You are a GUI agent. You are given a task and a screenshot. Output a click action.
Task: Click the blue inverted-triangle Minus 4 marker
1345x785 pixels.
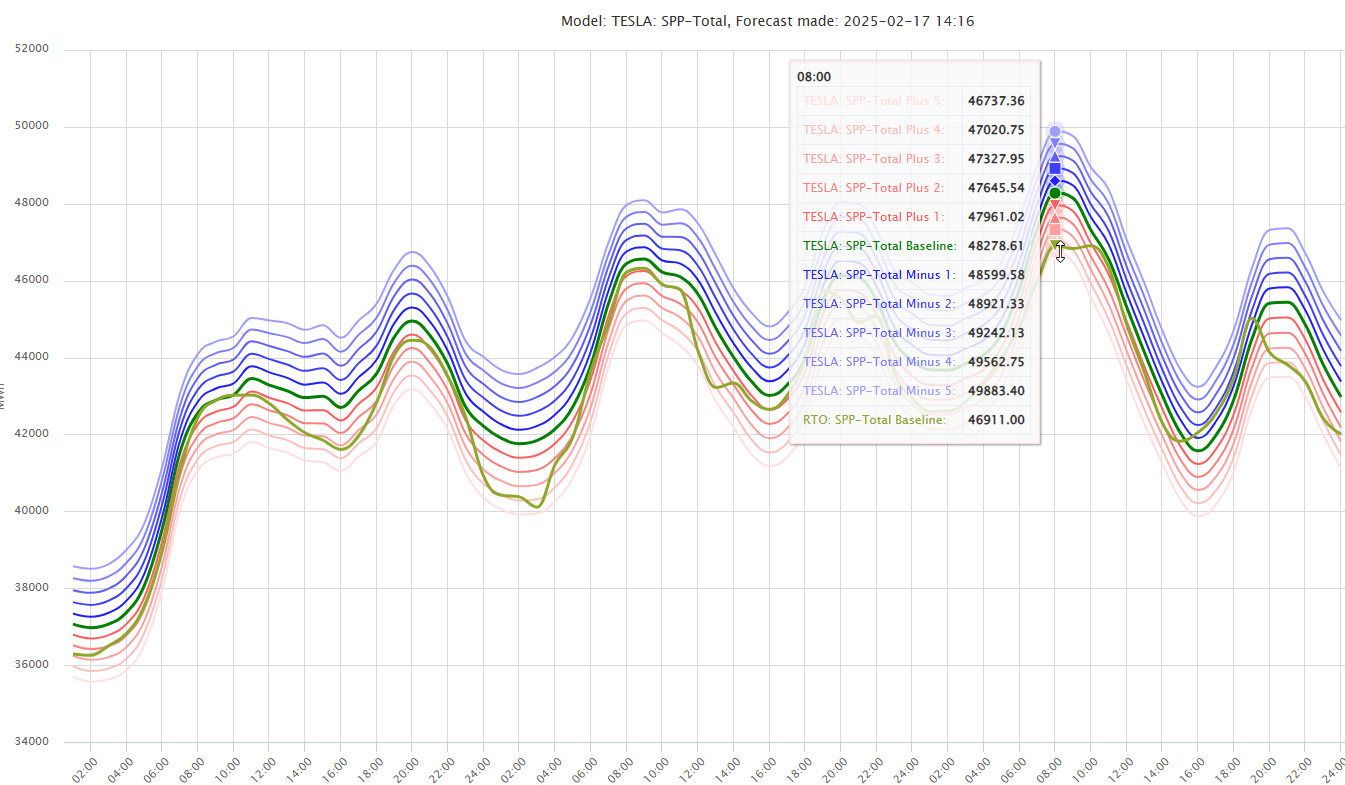point(1055,144)
